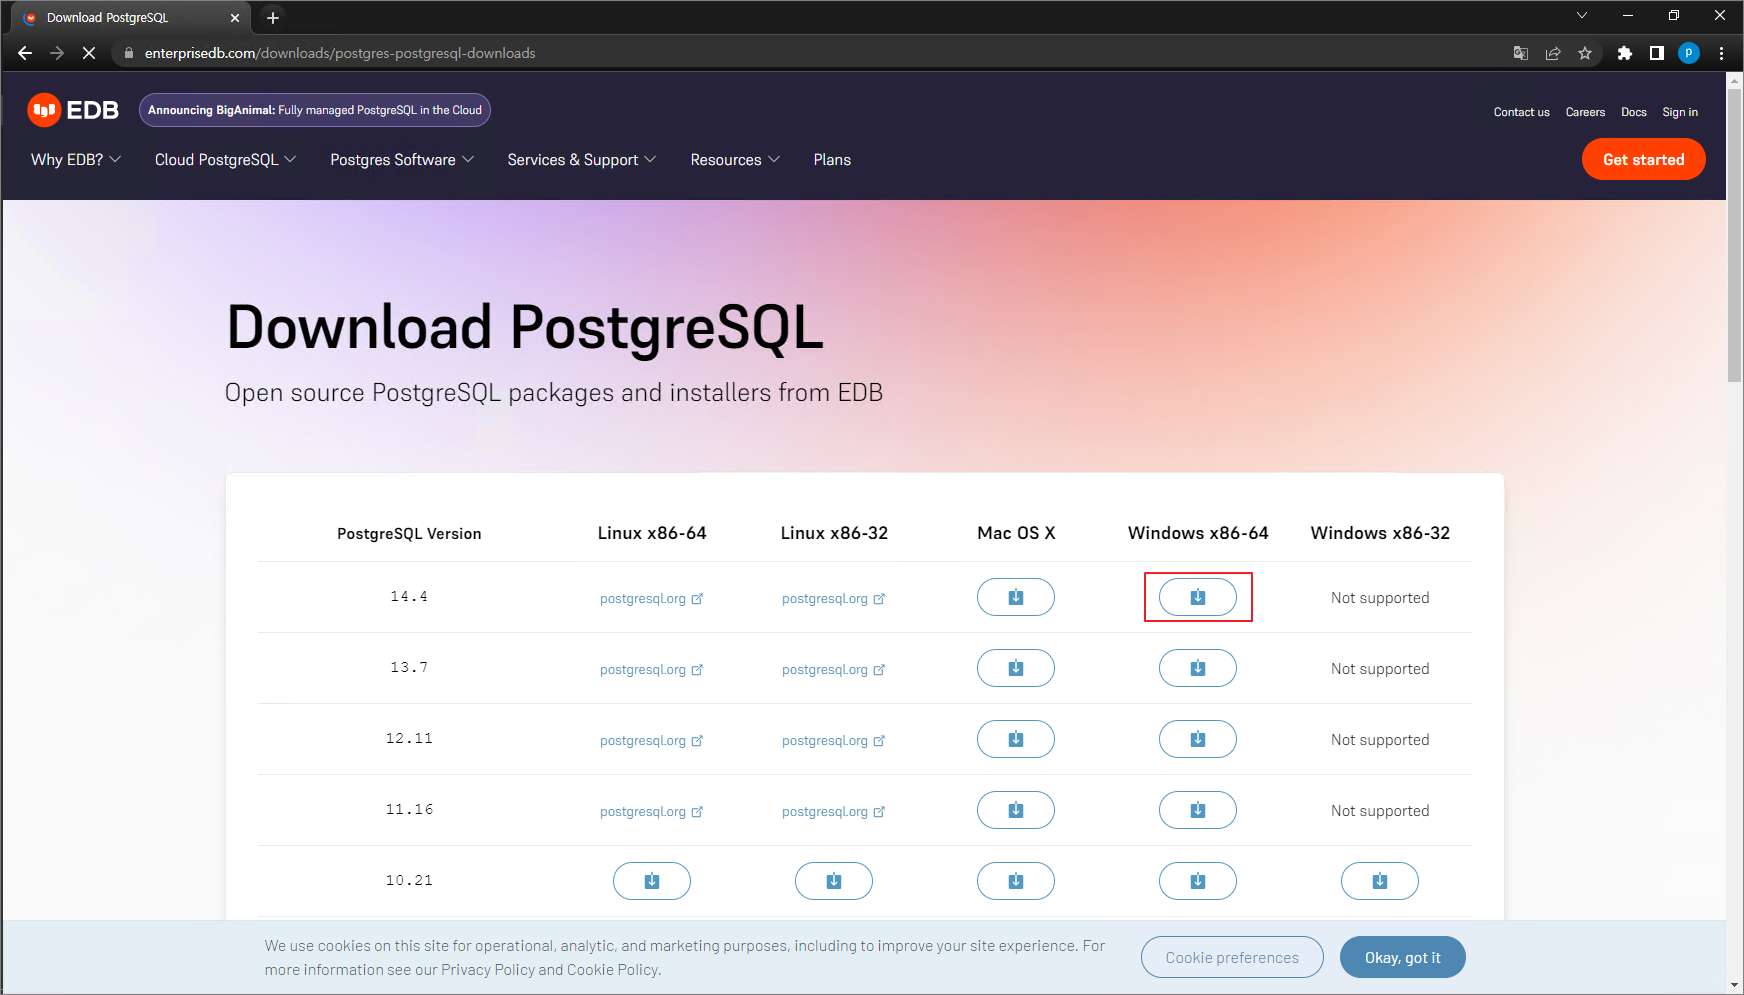Download PostgreSQL 10.21 for Windows x86-64
The width and height of the screenshot is (1744, 995).
click(1197, 881)
